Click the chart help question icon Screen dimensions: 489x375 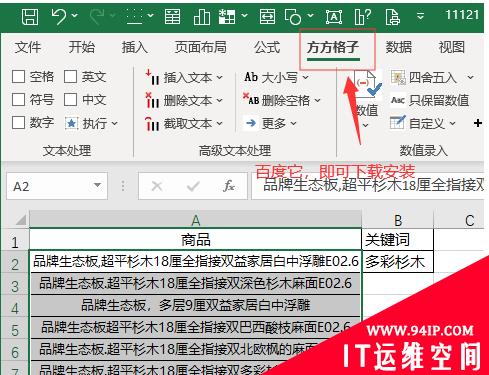click(x=363, y=16)
